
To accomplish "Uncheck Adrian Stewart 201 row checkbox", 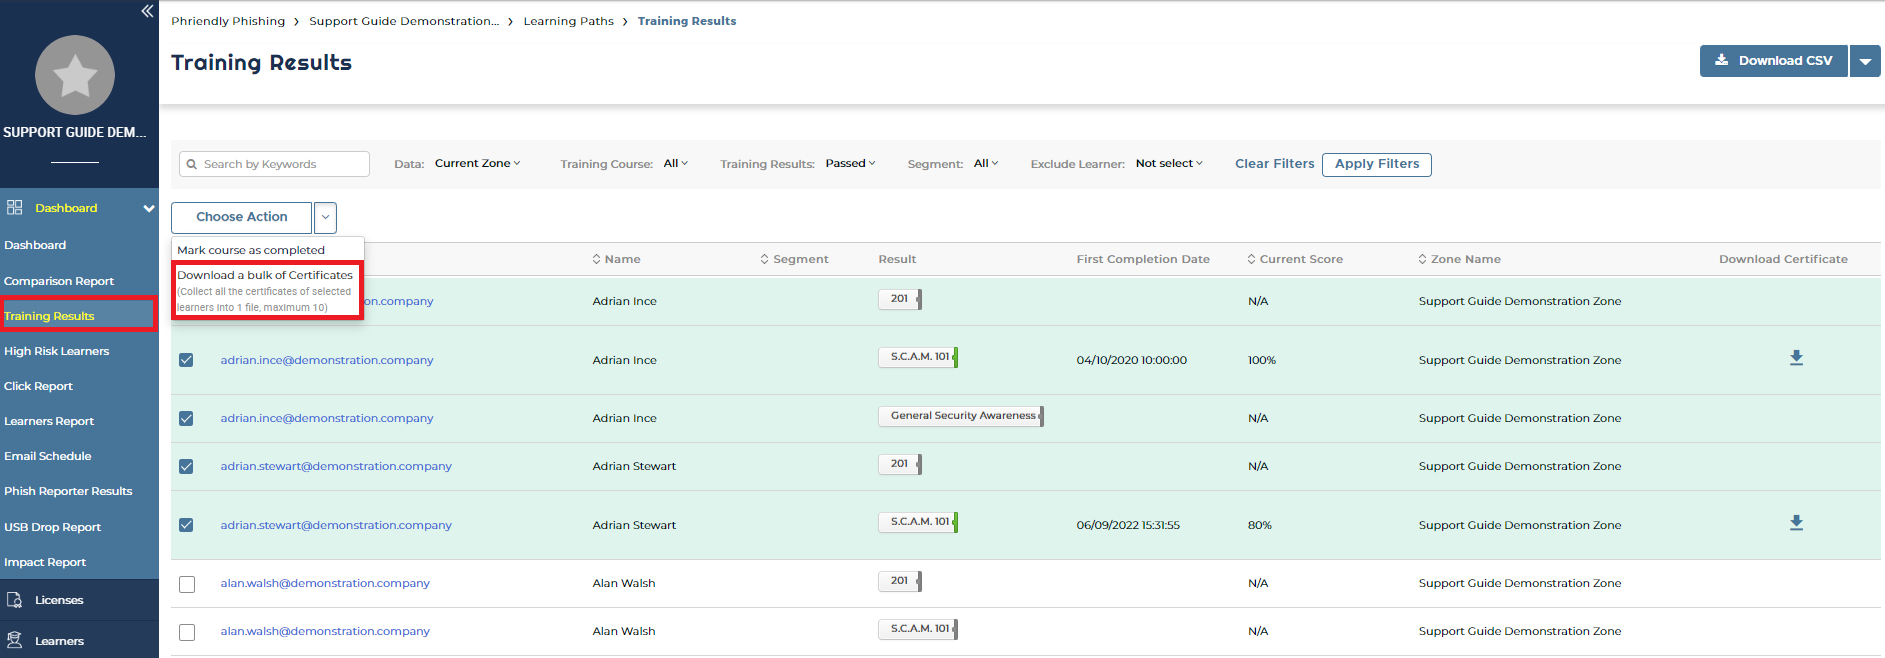I will coord(186,467).
